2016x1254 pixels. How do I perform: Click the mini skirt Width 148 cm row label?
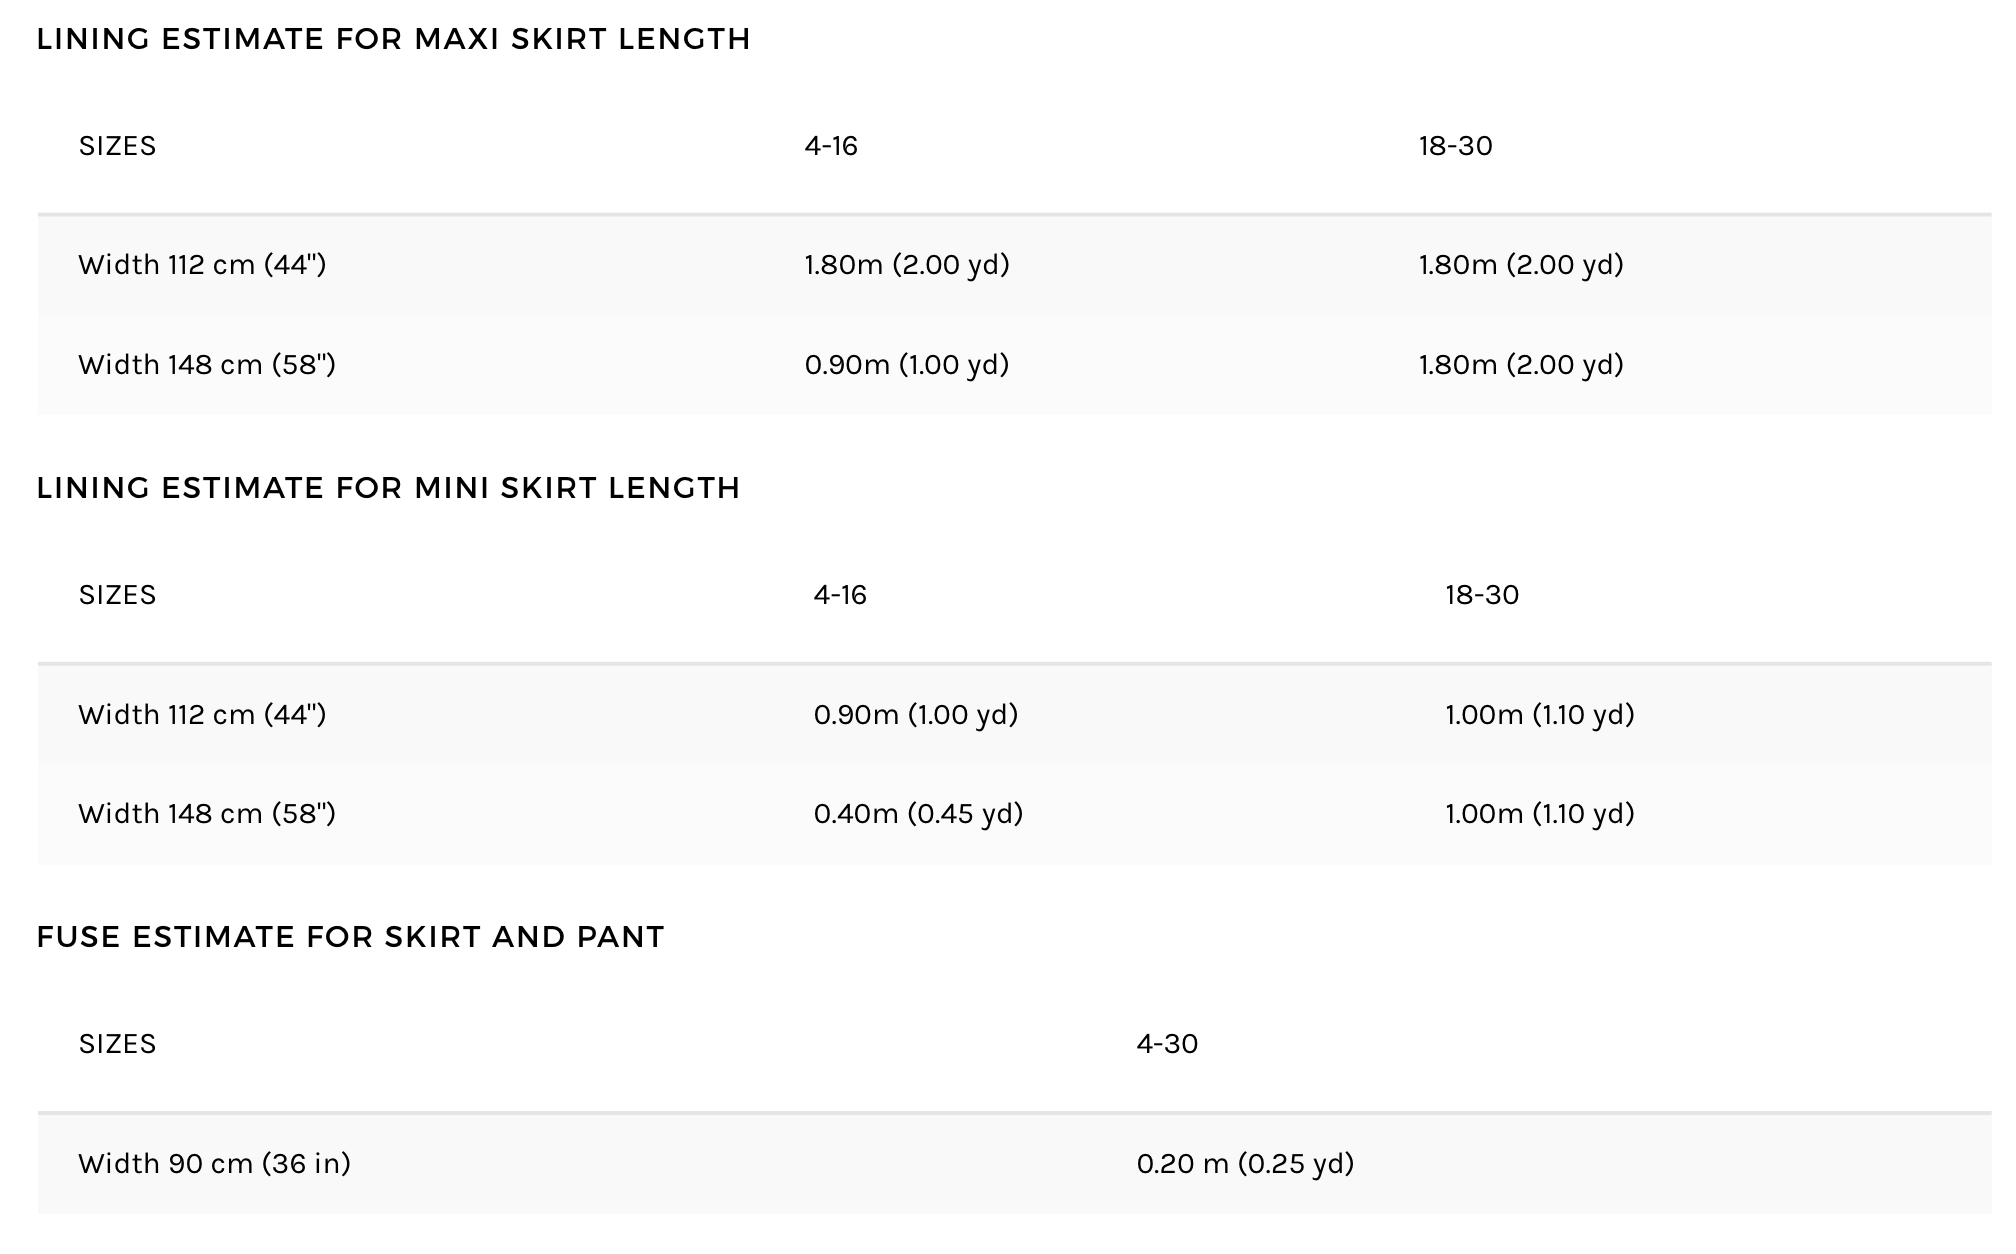tap(207, 813)
